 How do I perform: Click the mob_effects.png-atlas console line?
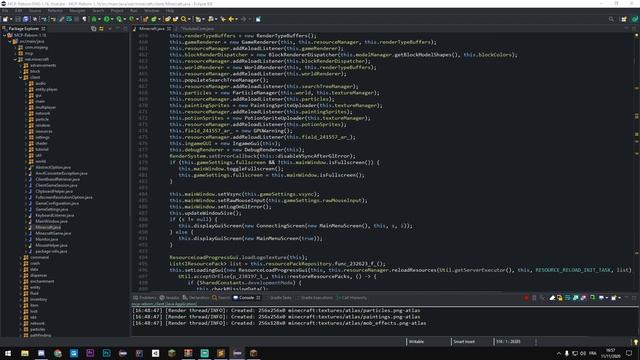[279, 323]
